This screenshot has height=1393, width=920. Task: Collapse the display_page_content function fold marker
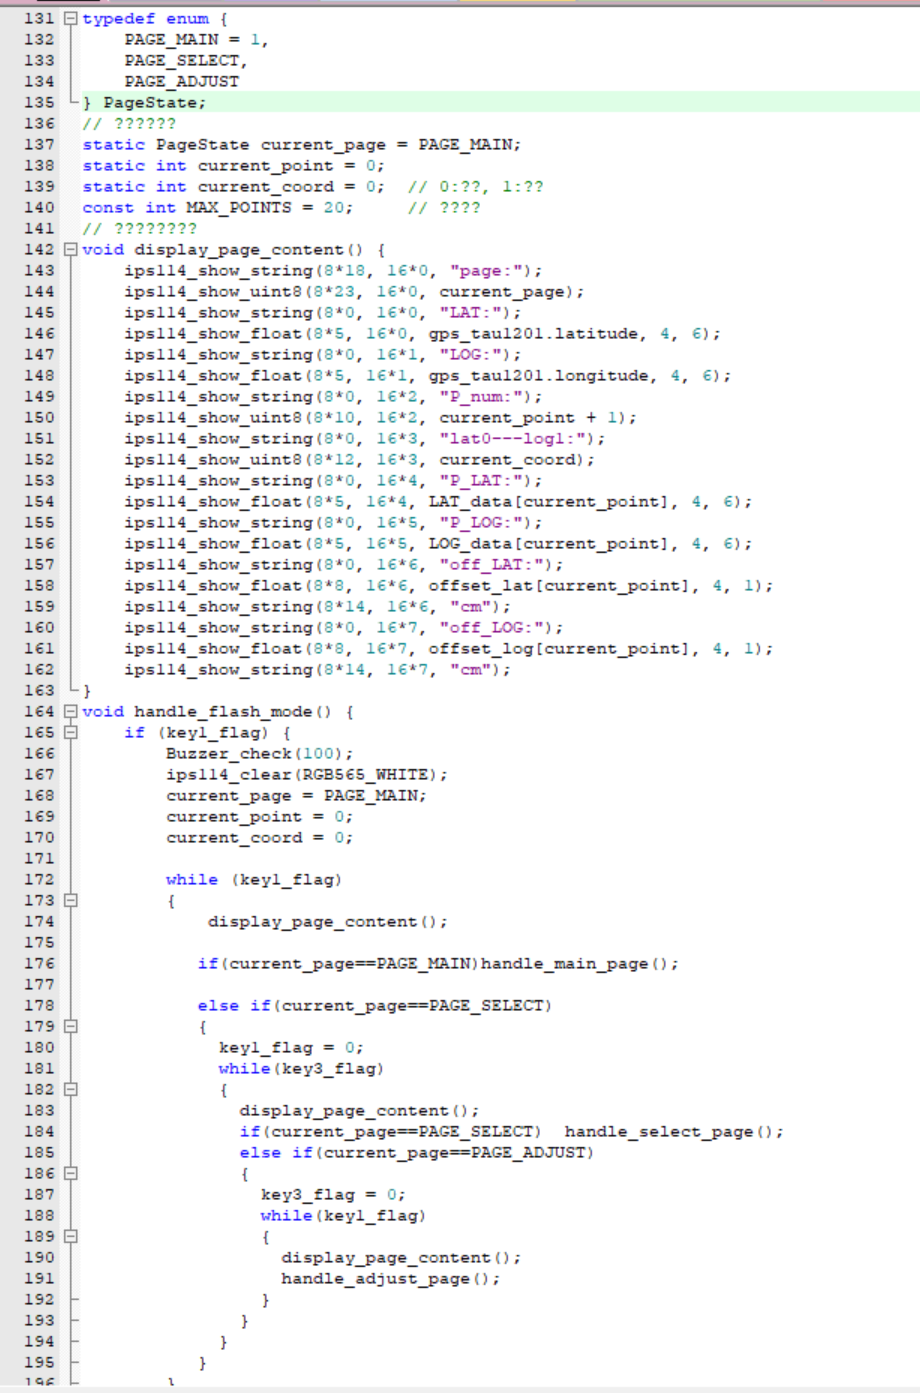click(x=70, y=249)
